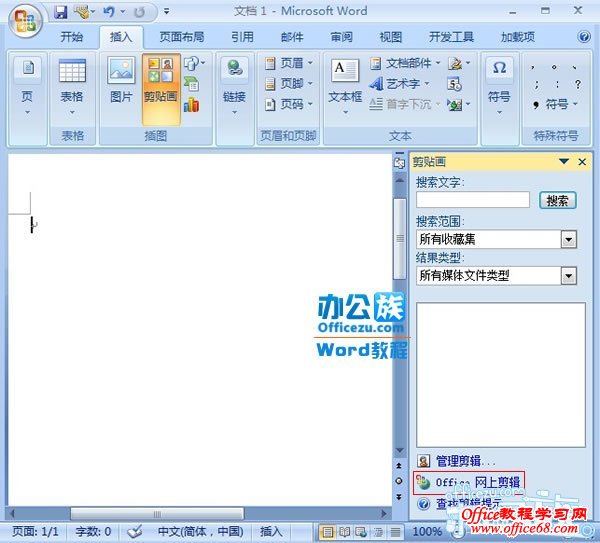Select Web Layout view in status bar
Viewport: 600px width, 543px height.
pos(360,532)
